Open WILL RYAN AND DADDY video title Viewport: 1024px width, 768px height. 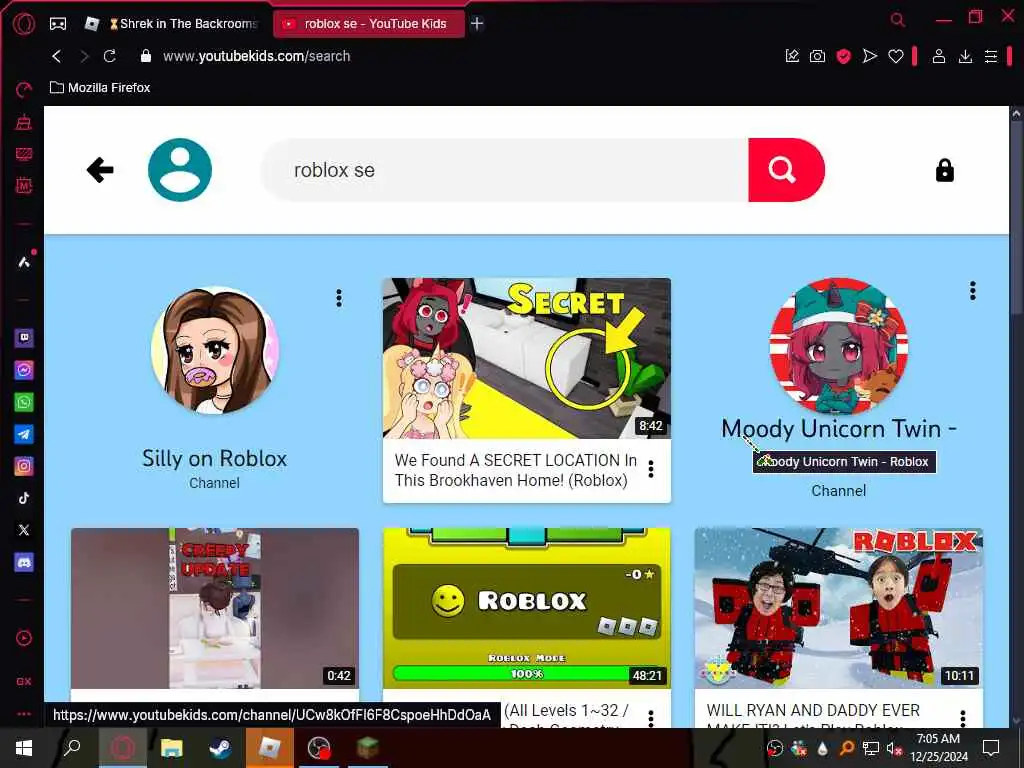[813, 717]
